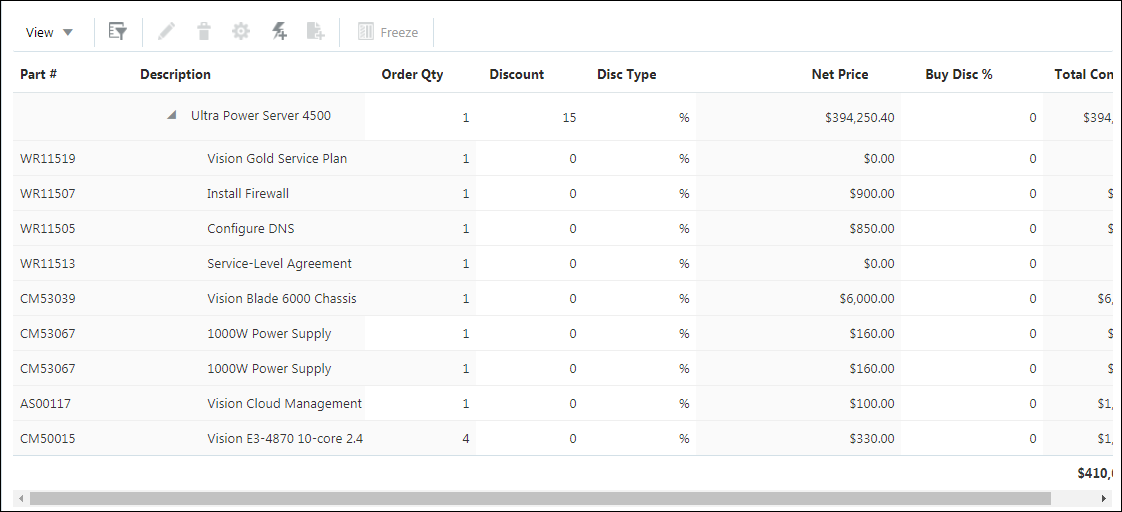Click Net Price $100.00
Screen dimensions: 1122x512
872,404
